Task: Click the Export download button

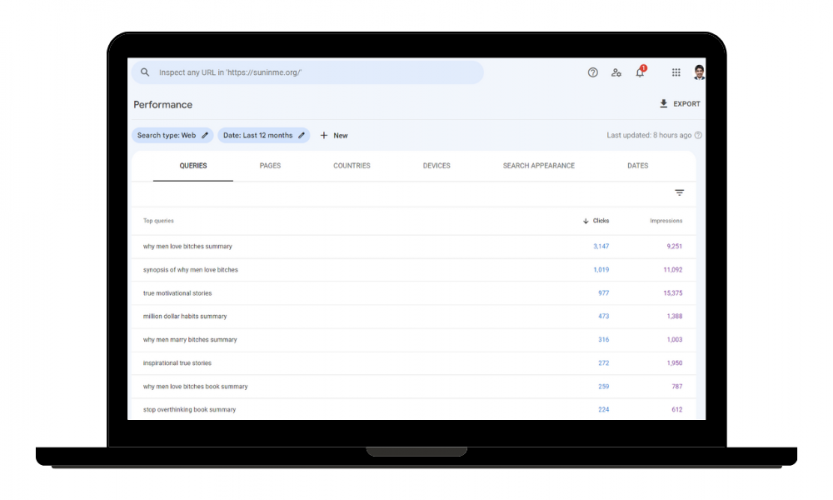Action: pos(679,104)
